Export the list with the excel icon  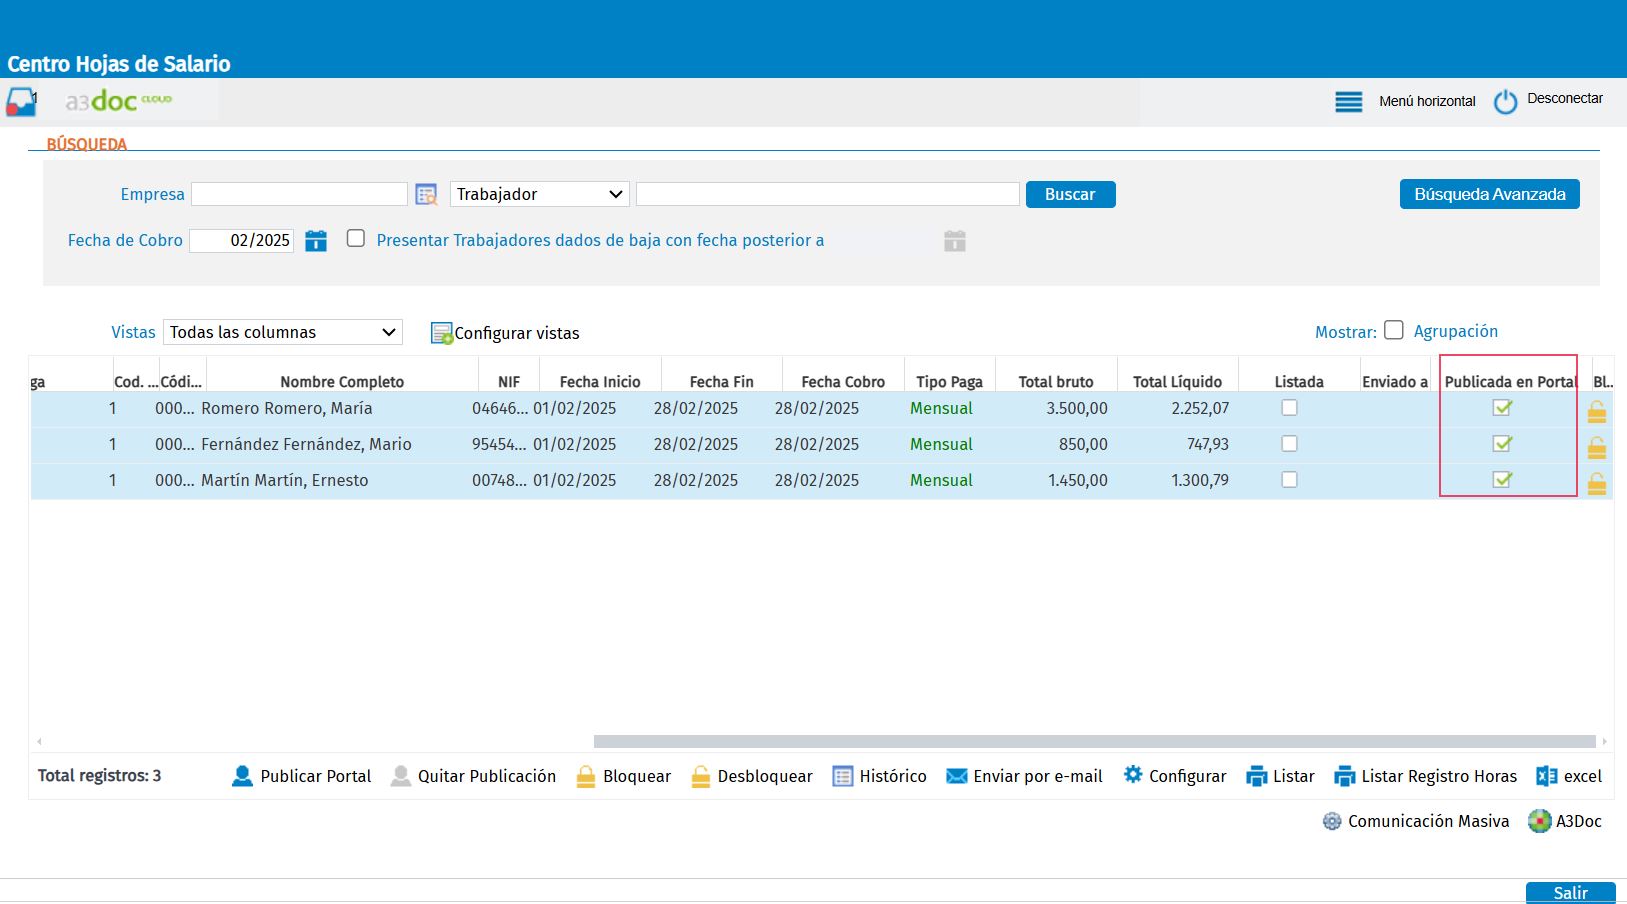point(1547,776)
